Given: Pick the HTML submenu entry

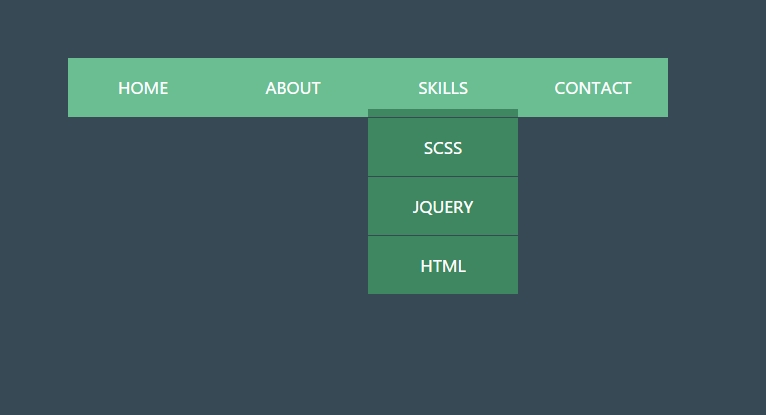Looking at the screenshot, I should coord(443,266).
